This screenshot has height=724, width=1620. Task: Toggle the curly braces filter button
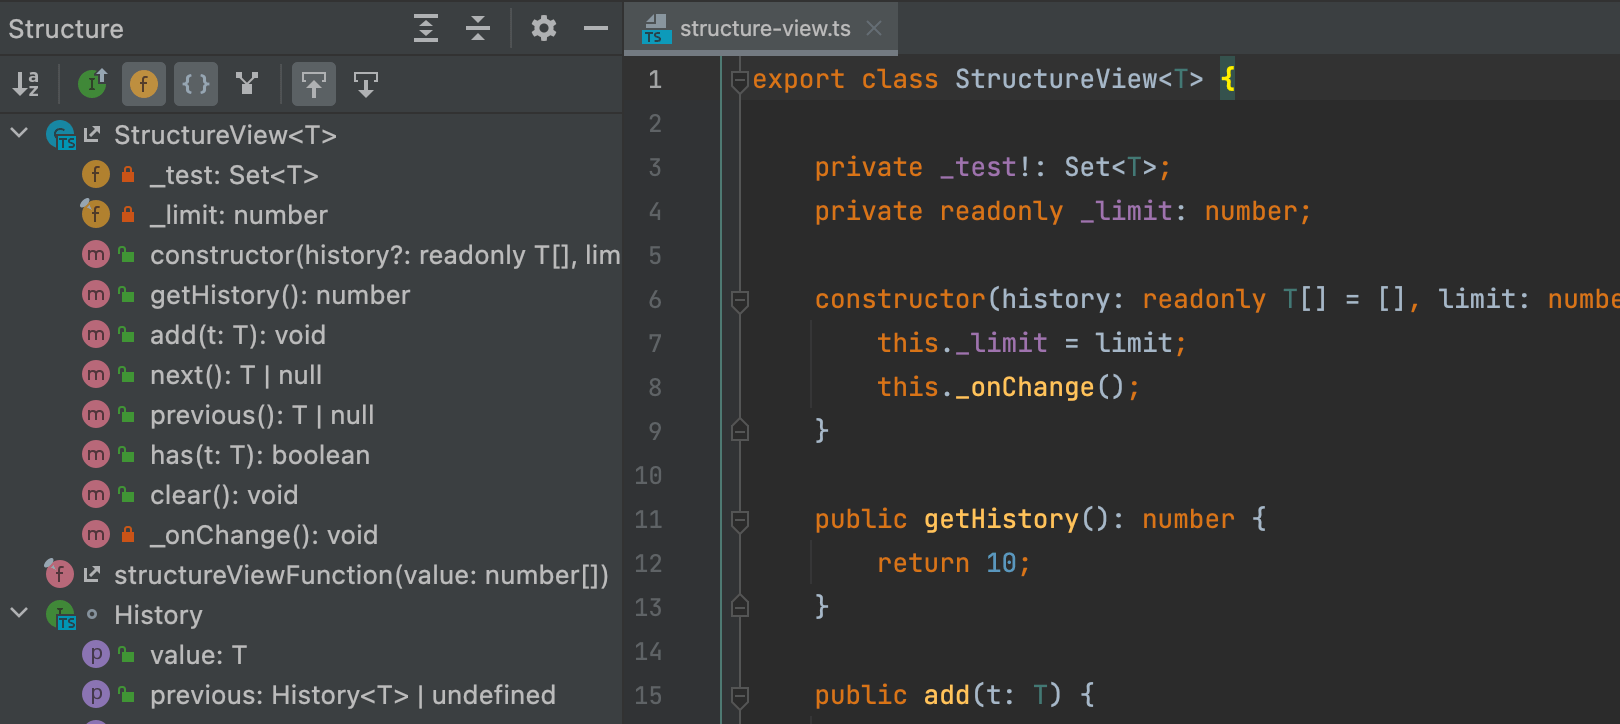196,84
